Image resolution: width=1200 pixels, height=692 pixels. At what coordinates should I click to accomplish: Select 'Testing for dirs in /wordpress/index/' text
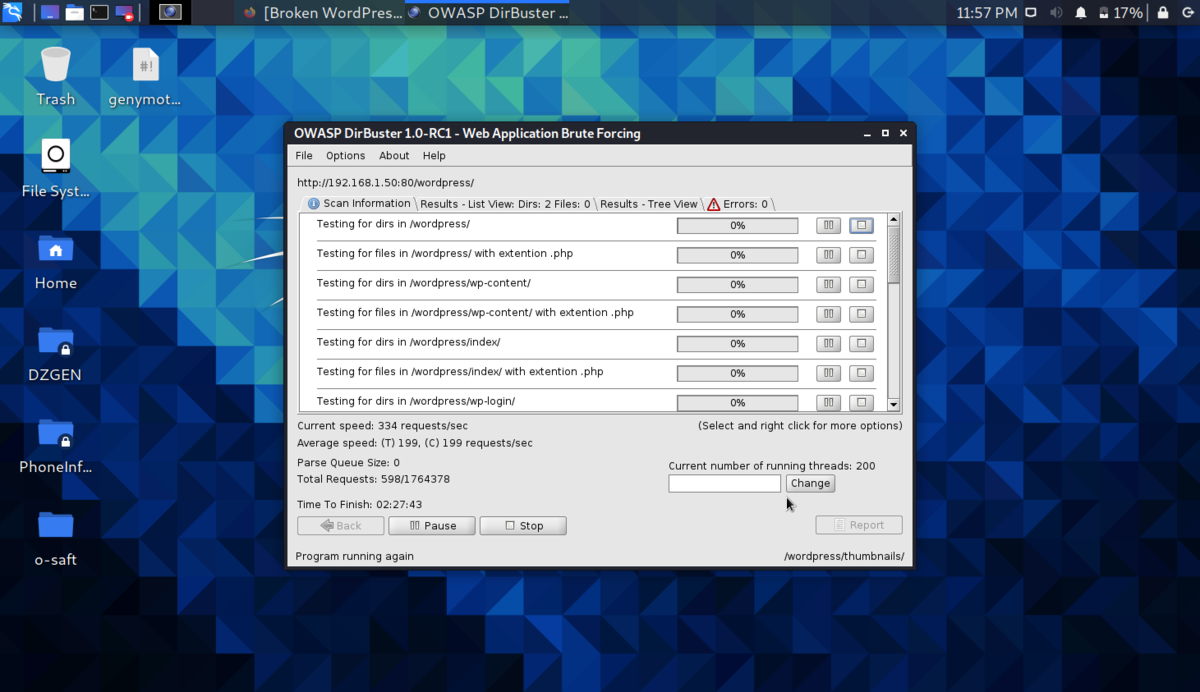click(x=408, y=342)
